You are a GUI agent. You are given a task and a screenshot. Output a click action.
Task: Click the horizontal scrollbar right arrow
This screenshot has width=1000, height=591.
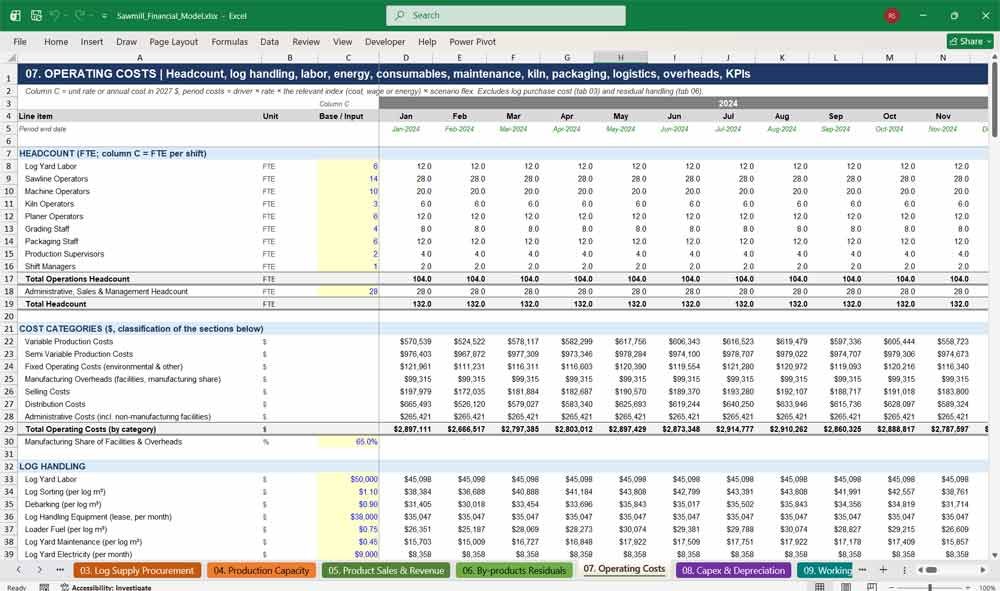tap(983, 570)
